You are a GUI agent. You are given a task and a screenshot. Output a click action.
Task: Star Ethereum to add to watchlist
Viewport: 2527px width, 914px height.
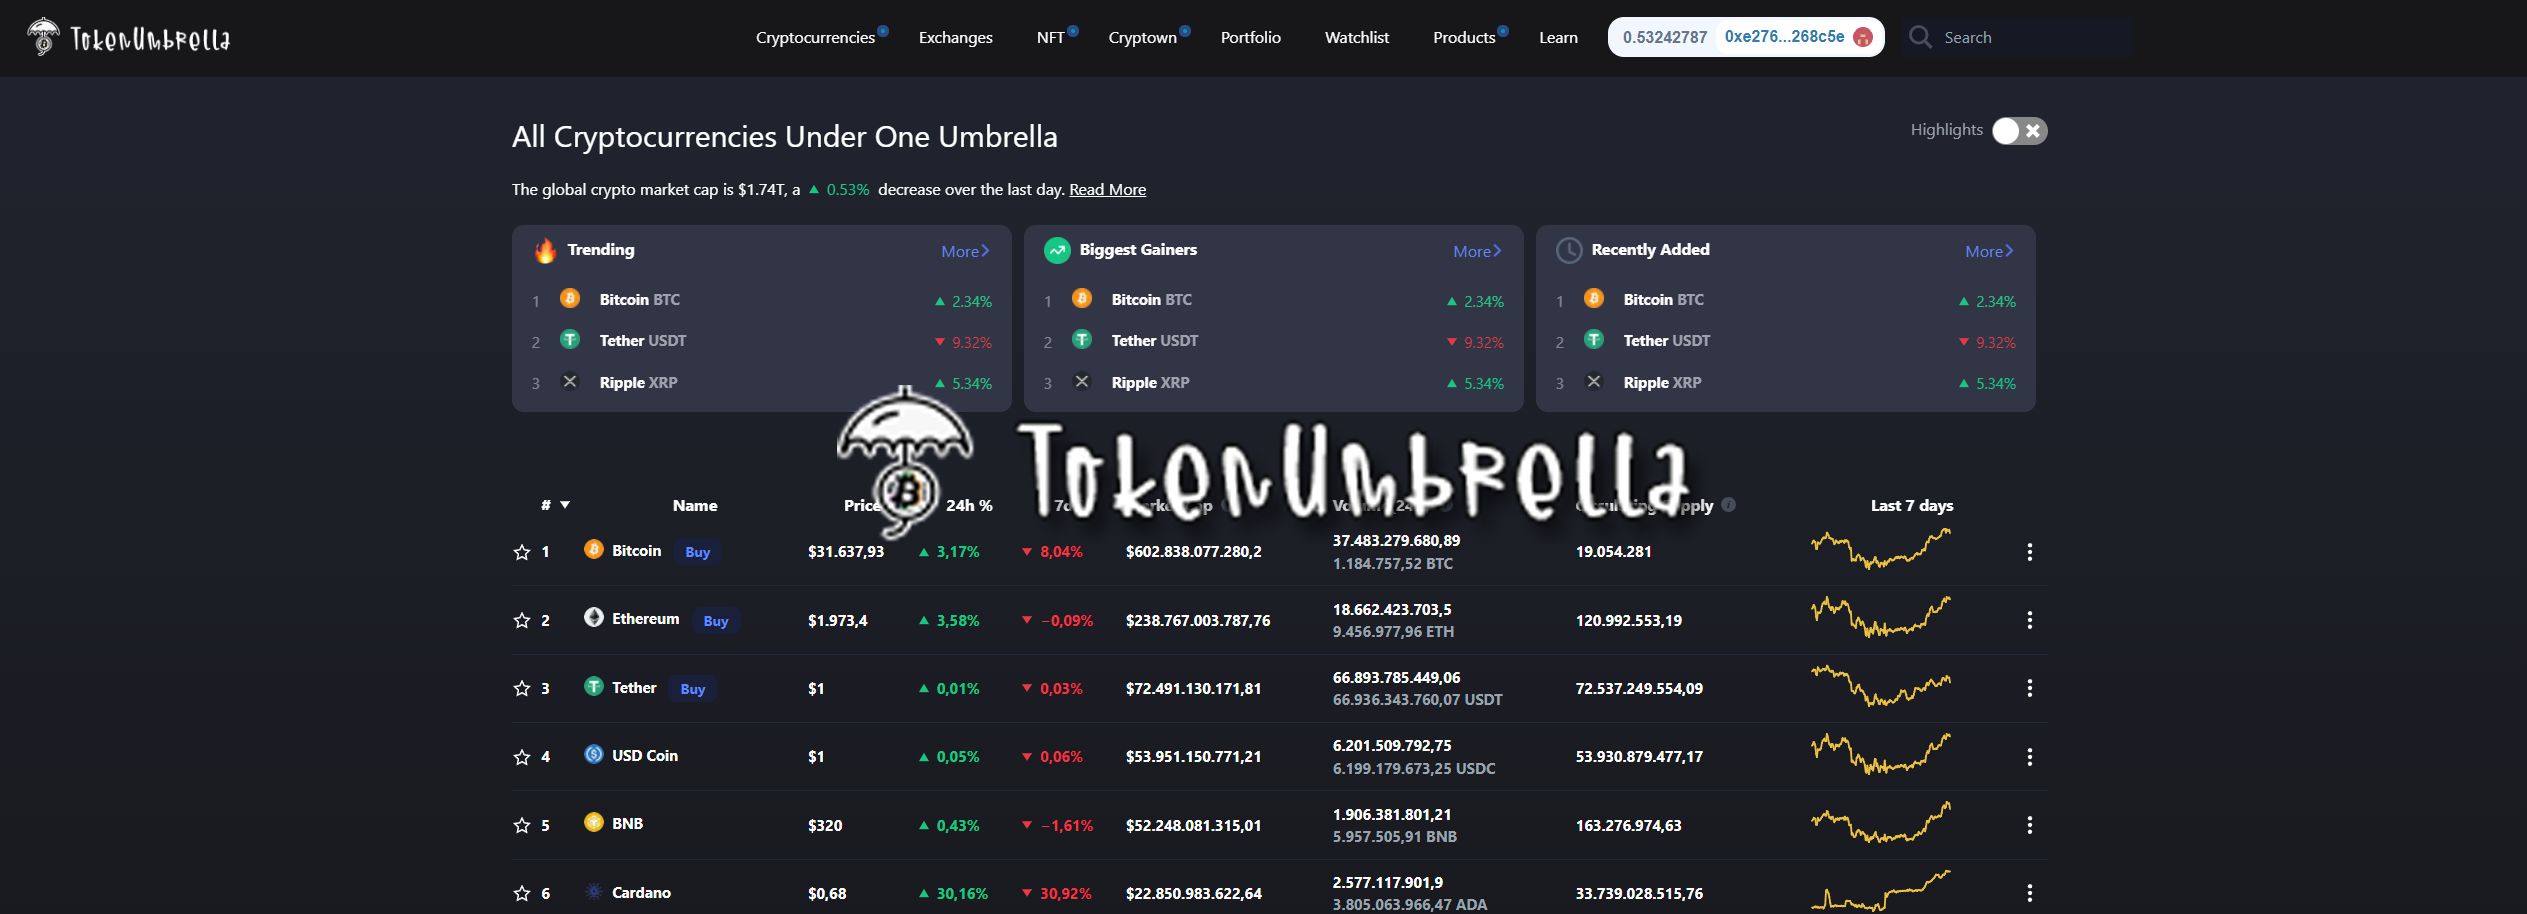point(522,620)
